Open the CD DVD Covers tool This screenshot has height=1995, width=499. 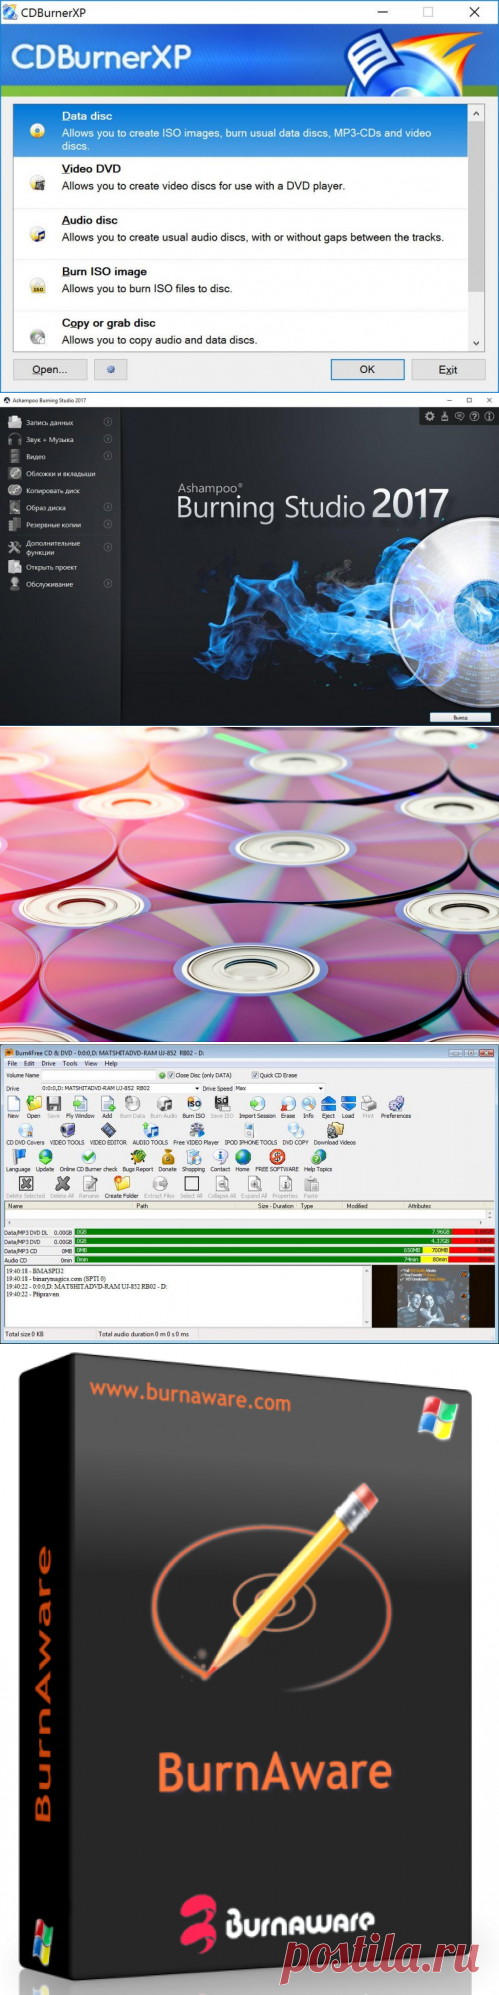coord(25,1133)
